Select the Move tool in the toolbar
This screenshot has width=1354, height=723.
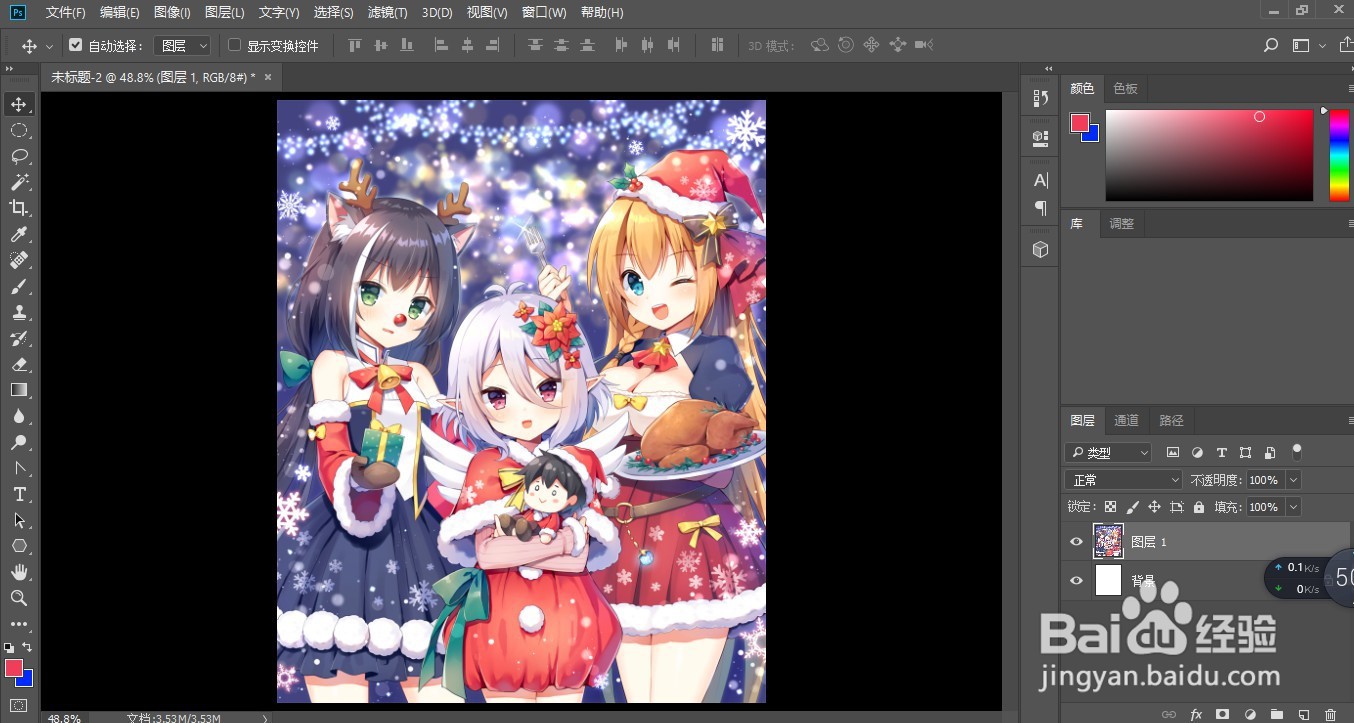[x=19, y=104]
